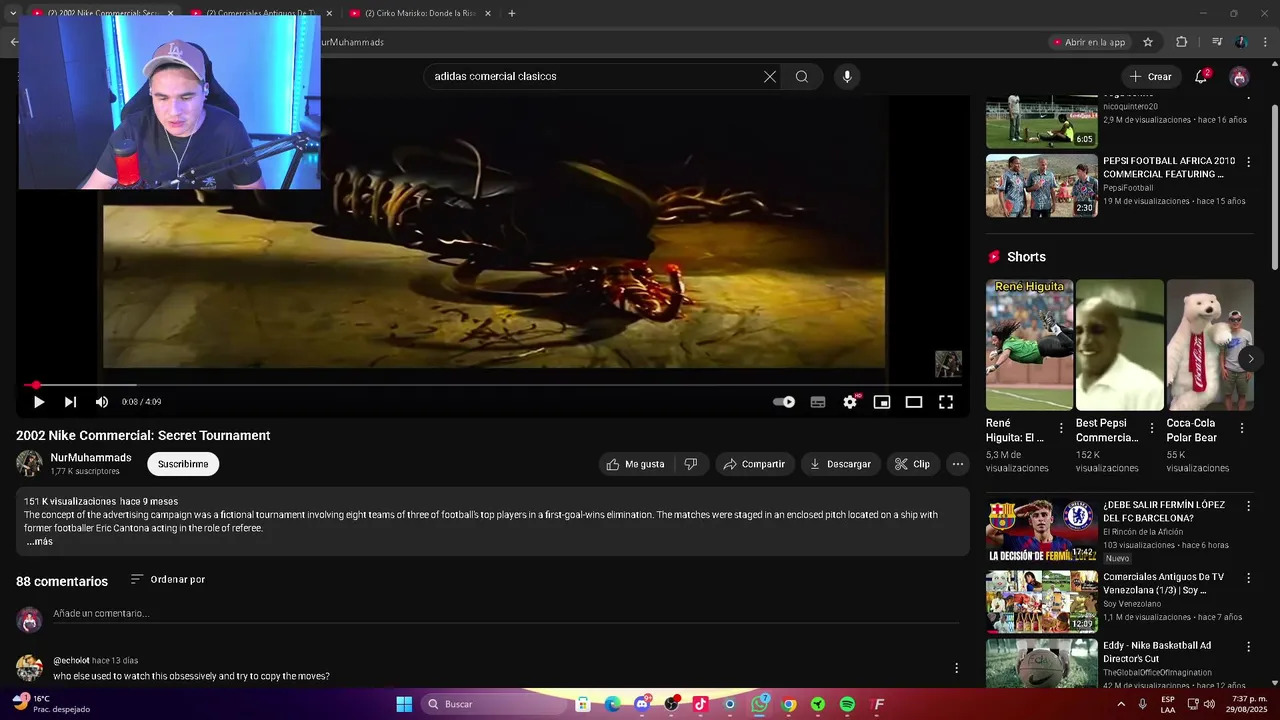1280x720 pixels.
Task: Open WhatsApp from taskbar
Action: pyautogui.click(x=759, y=704)
